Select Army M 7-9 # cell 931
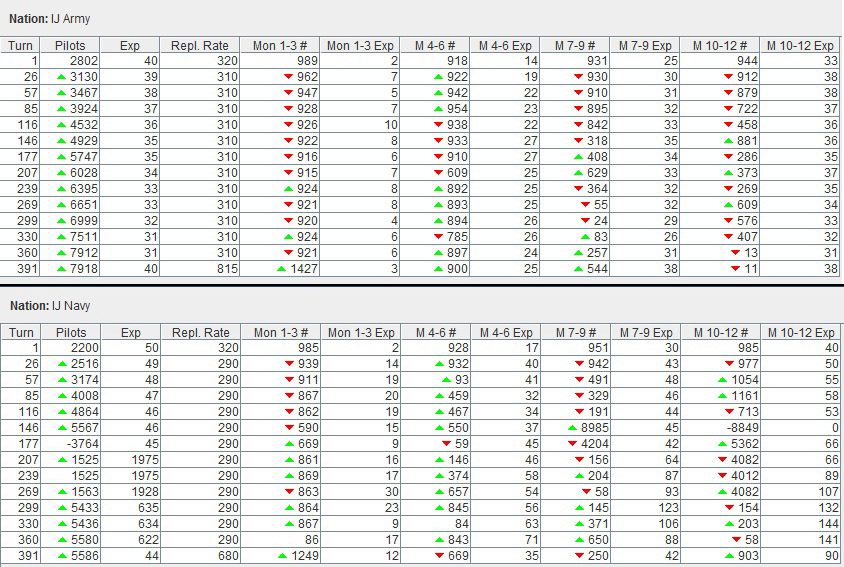 click(575, 61)
